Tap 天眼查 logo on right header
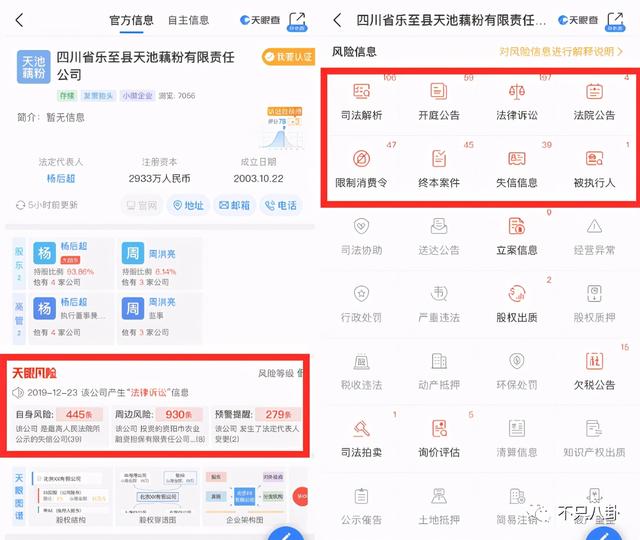The height and width of the screenshot is (540, 640). [578, 20]
